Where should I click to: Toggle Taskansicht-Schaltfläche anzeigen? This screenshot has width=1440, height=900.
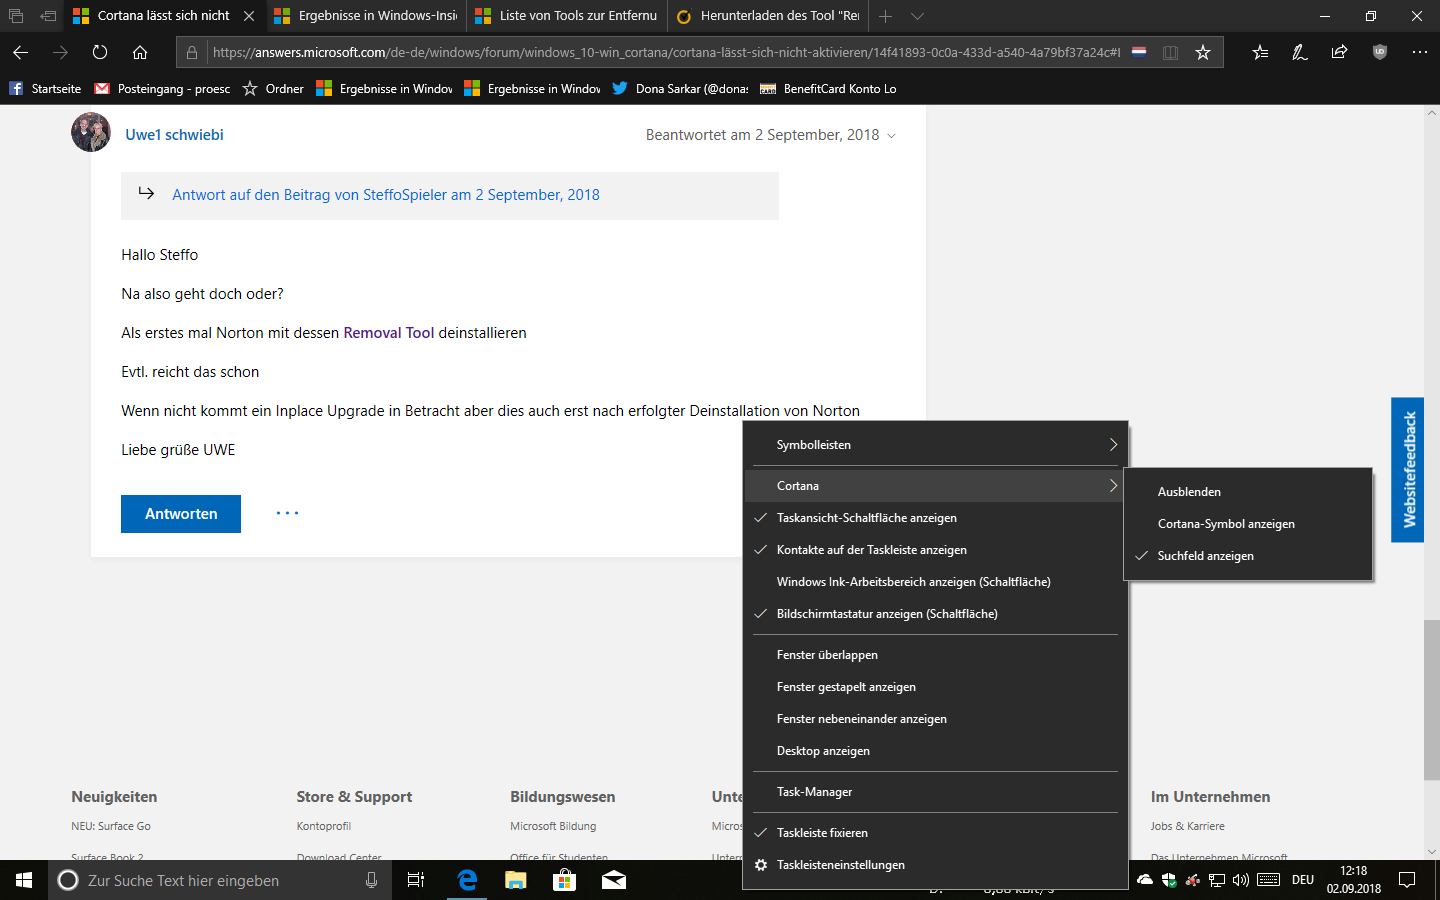click(935, 518)
